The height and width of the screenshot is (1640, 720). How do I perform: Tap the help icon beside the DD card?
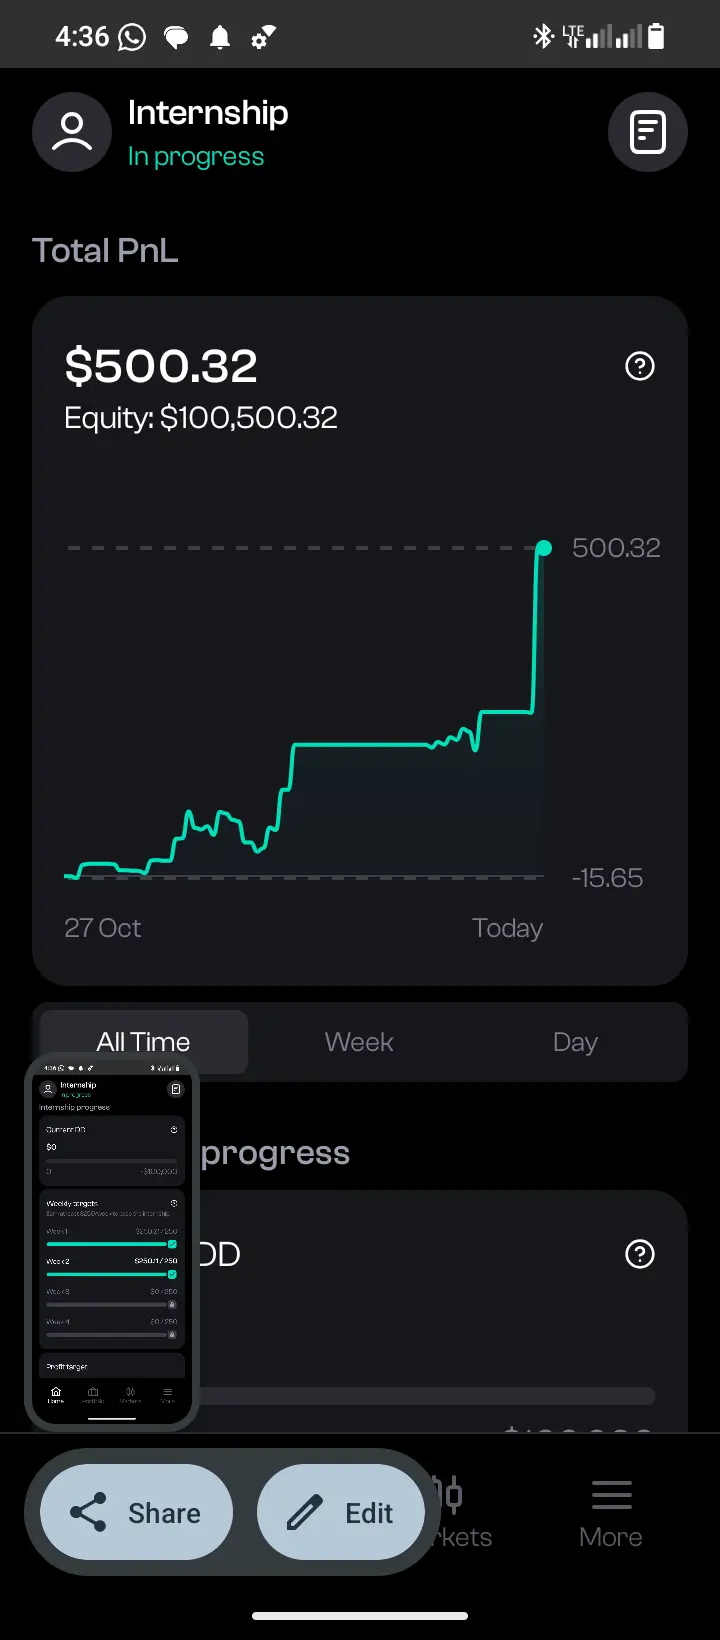[x=640, y=1254]
